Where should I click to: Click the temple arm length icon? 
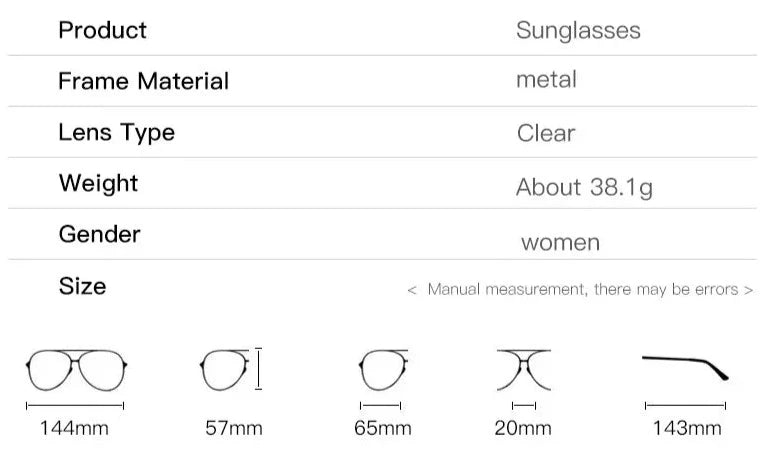coord(685,367)
